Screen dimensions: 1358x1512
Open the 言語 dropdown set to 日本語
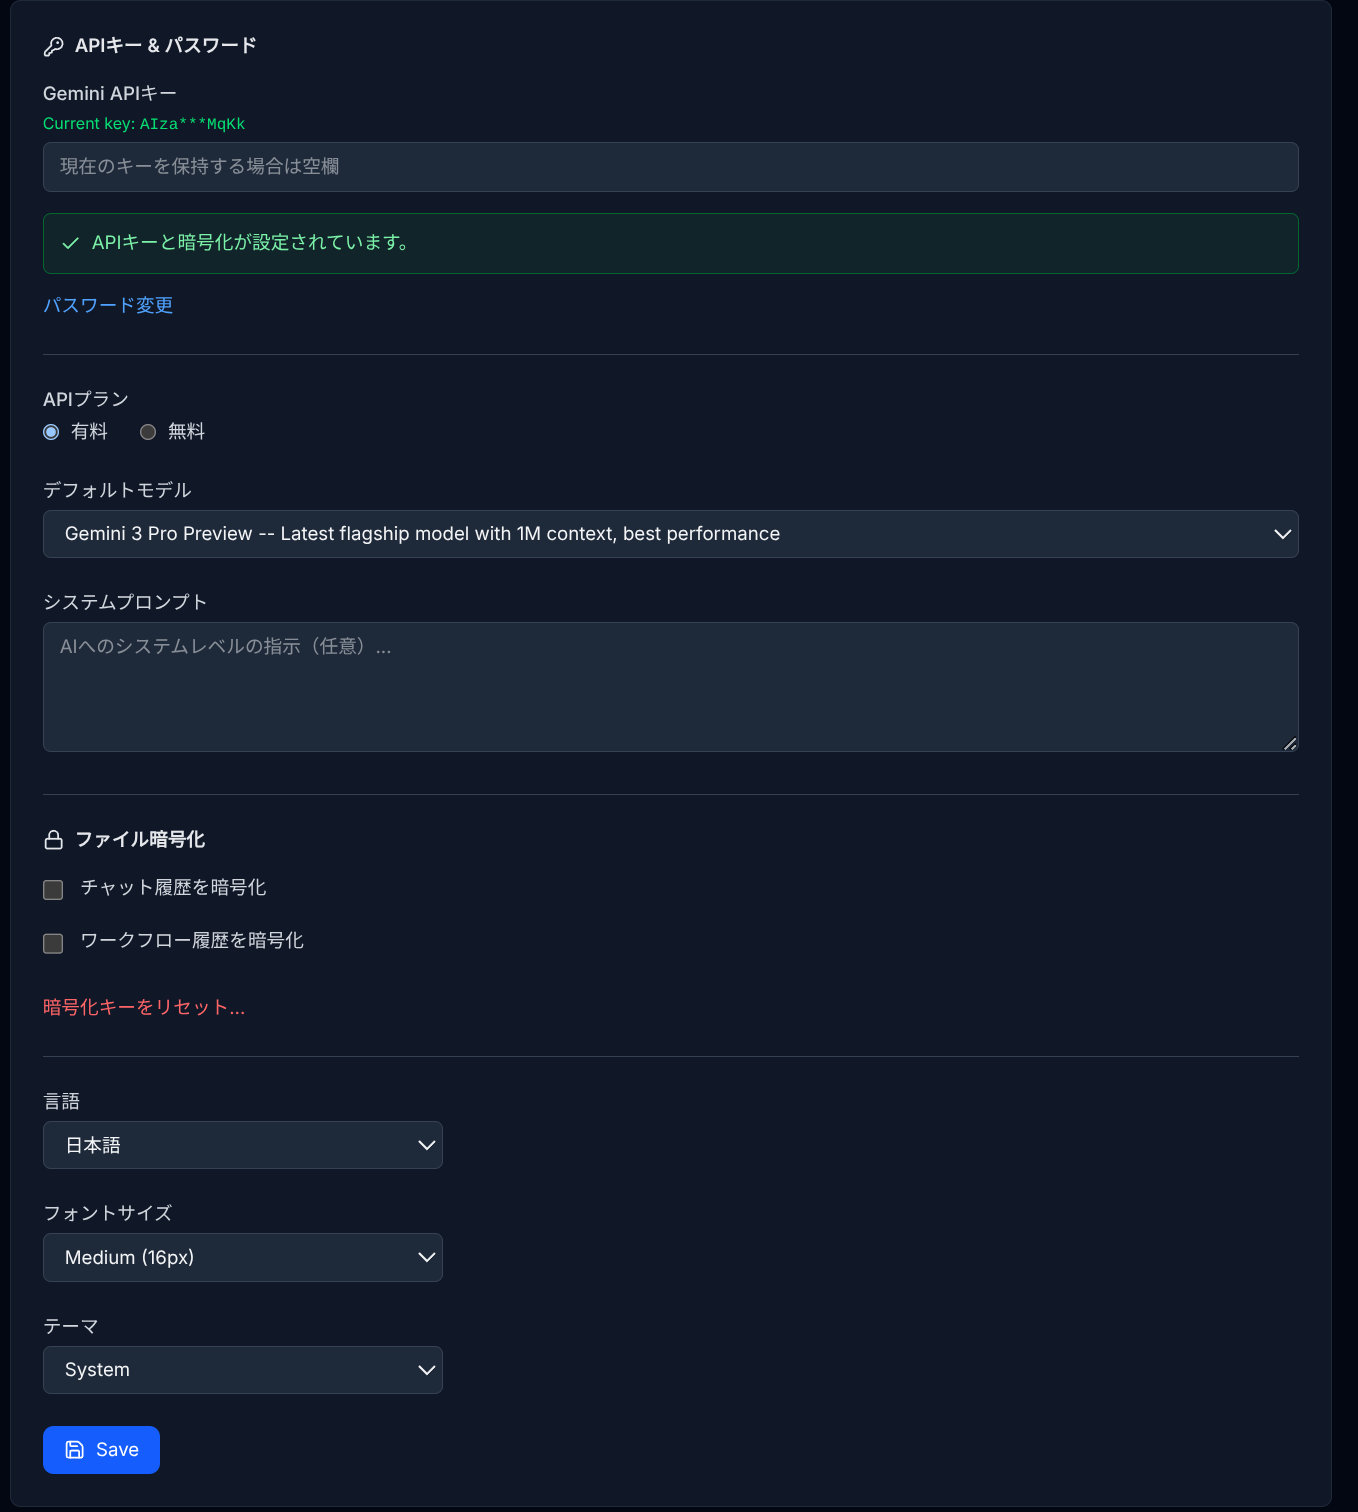point(242,1145)
